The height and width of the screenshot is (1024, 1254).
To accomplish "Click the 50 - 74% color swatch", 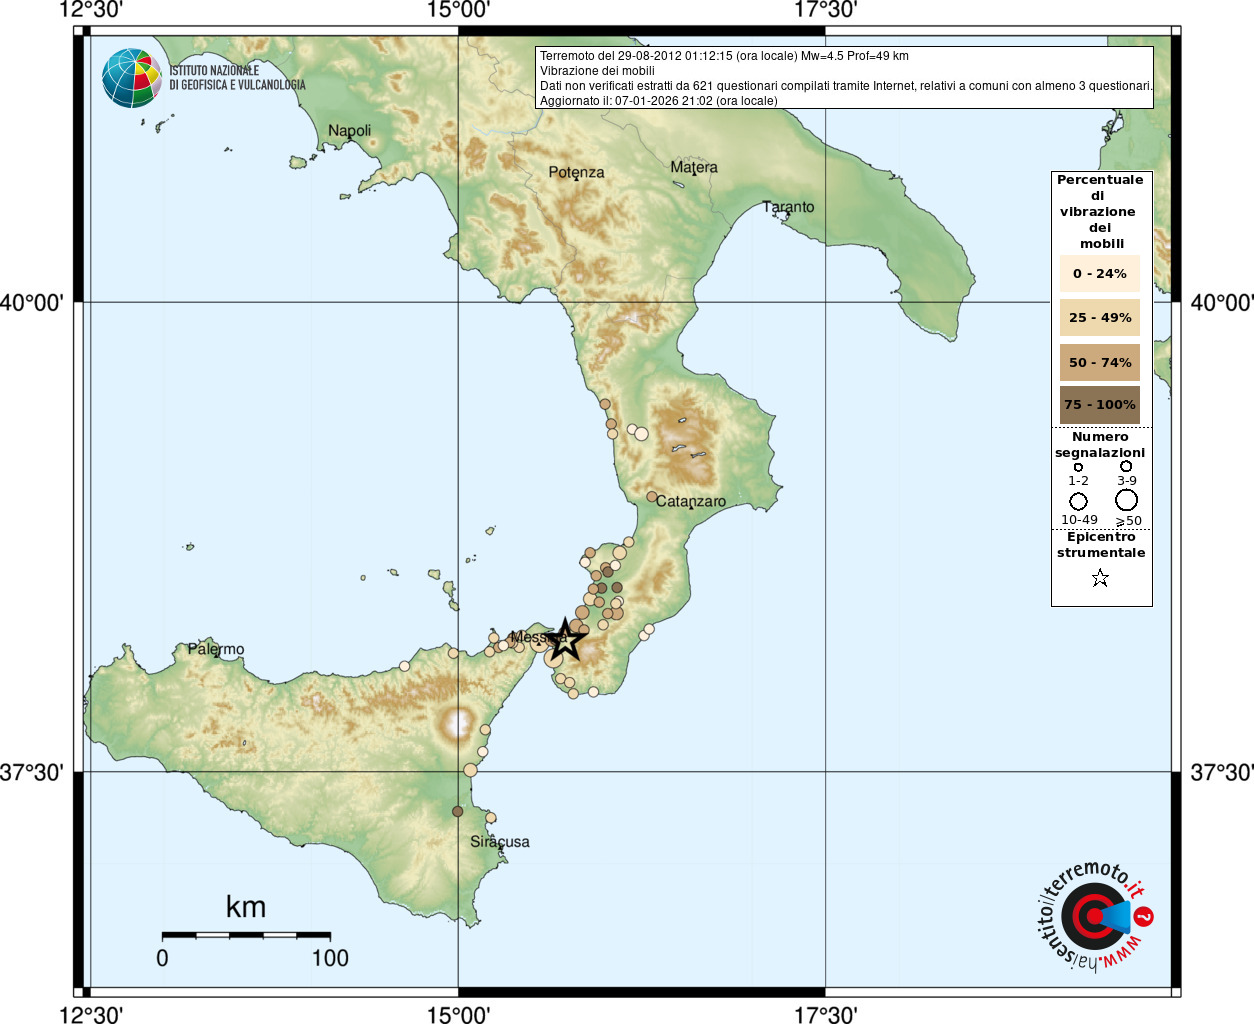I will [1099, 363].
